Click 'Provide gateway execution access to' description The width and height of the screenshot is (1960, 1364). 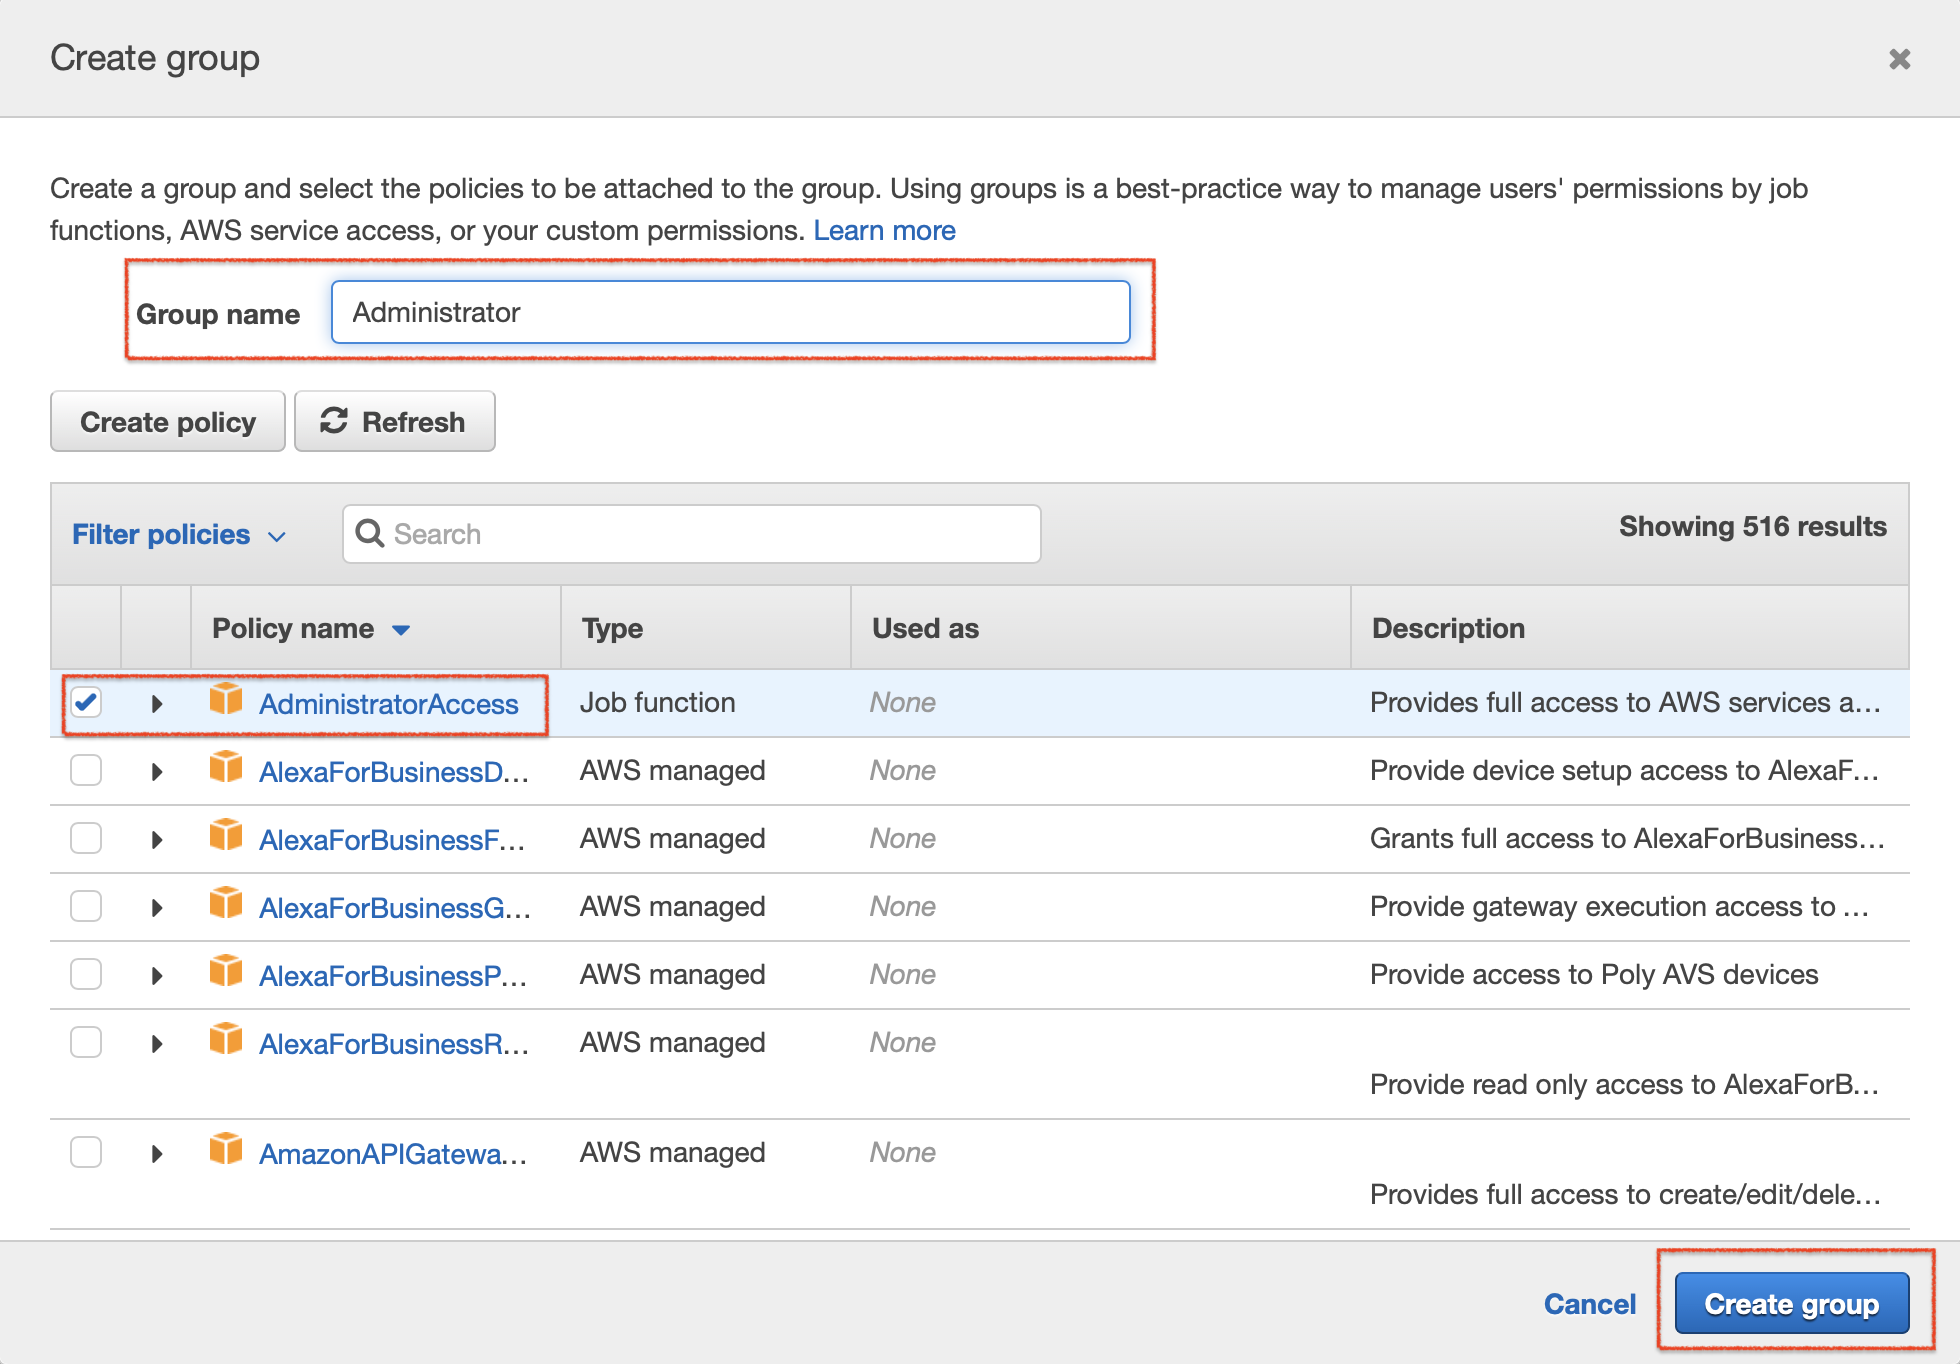point(1619,906)
